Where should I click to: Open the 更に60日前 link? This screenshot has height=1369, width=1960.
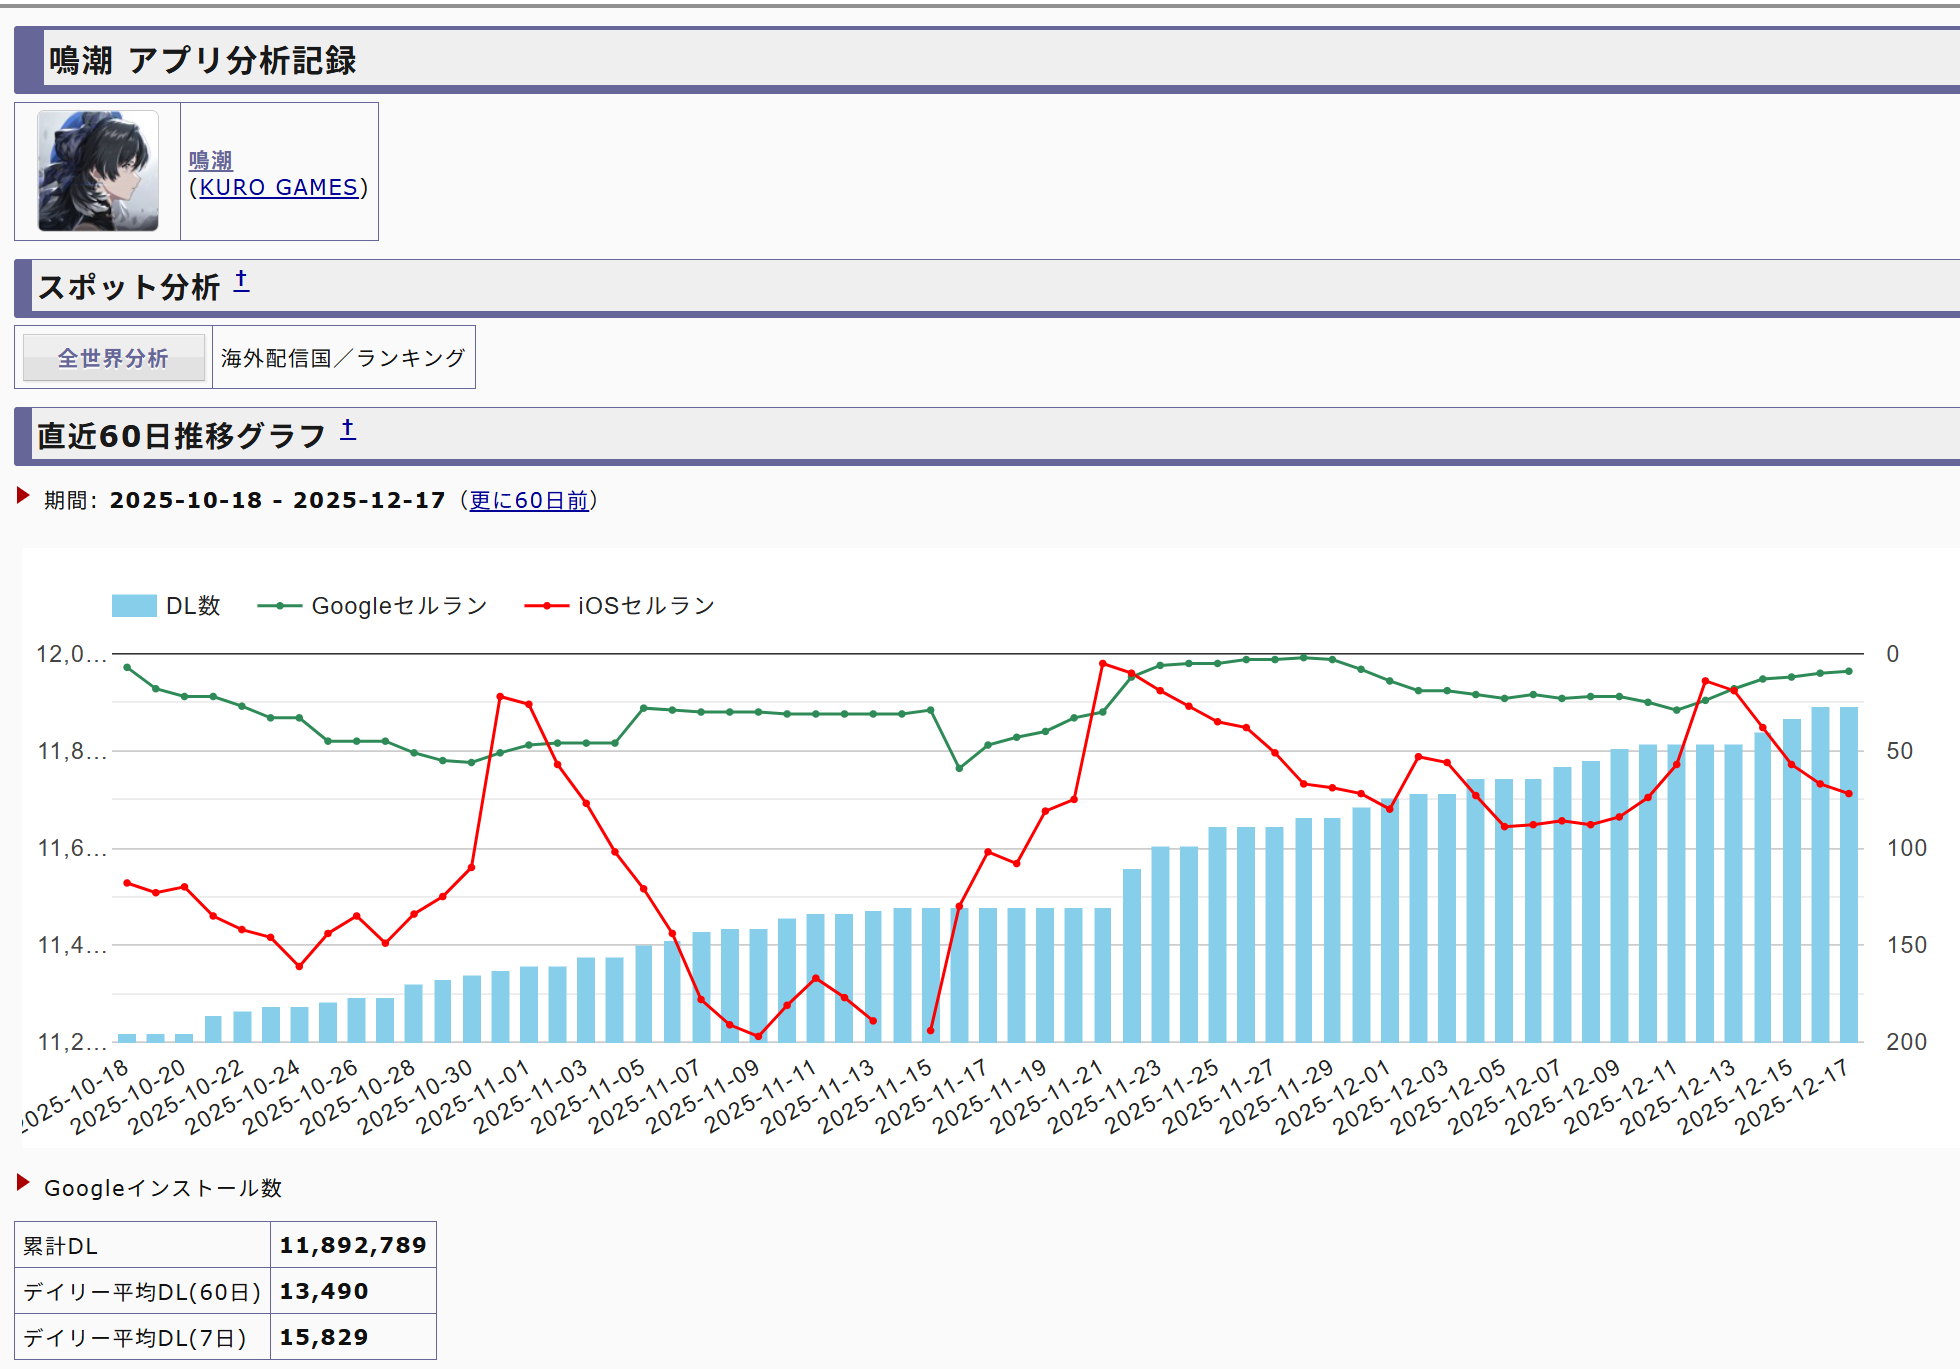point(529,501)
